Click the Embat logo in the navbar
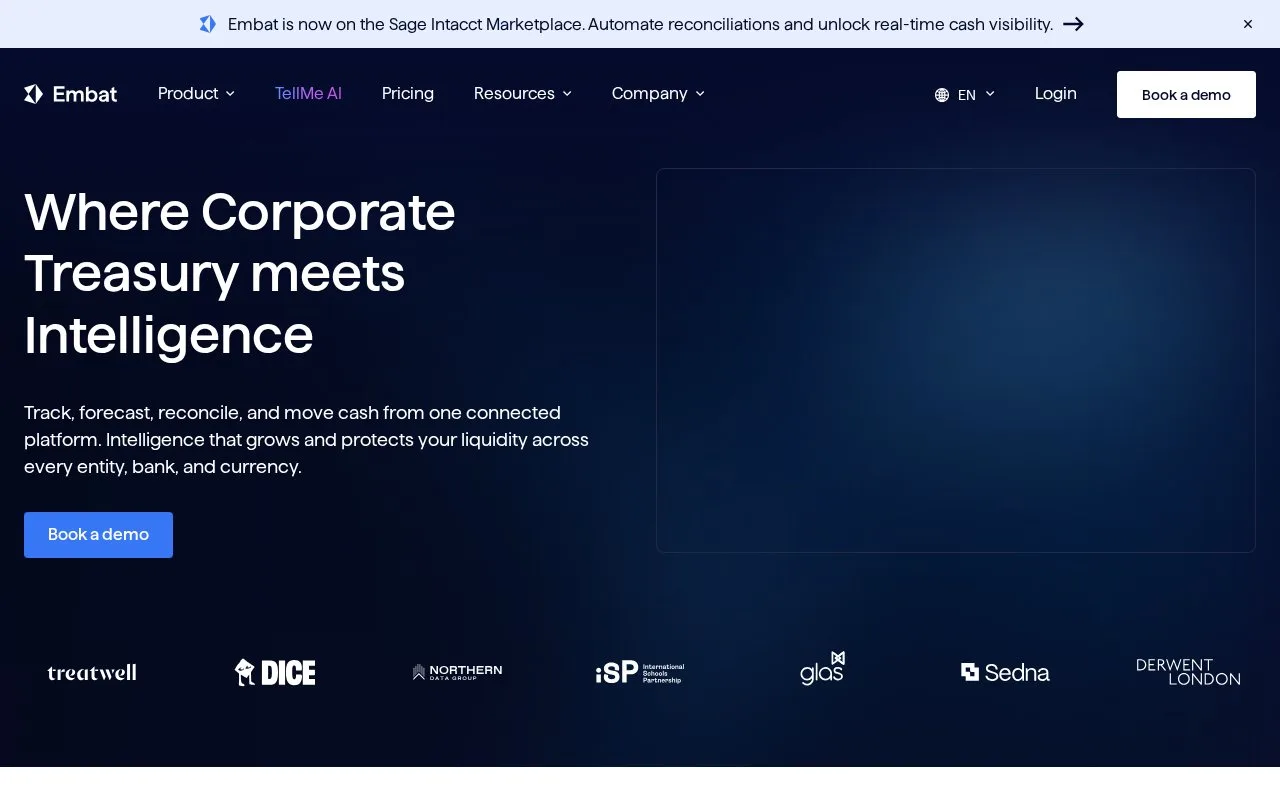The width and height of the screenshot is (1280, 800). tap(70, 94)
